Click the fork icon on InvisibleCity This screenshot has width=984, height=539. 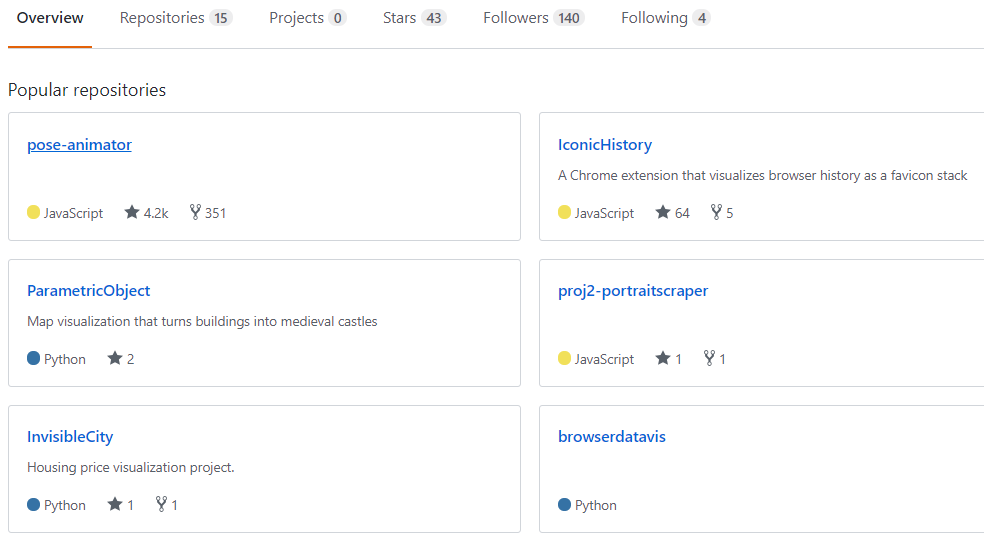(x=161, y=504)
